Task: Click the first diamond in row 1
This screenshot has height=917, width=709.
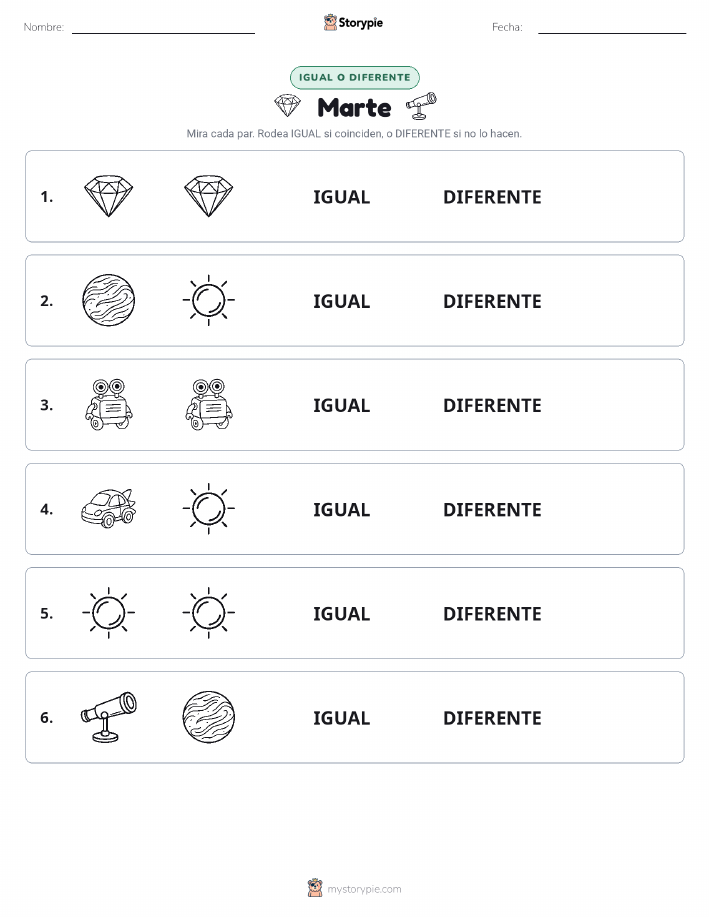Action: (x=109, y=196)
